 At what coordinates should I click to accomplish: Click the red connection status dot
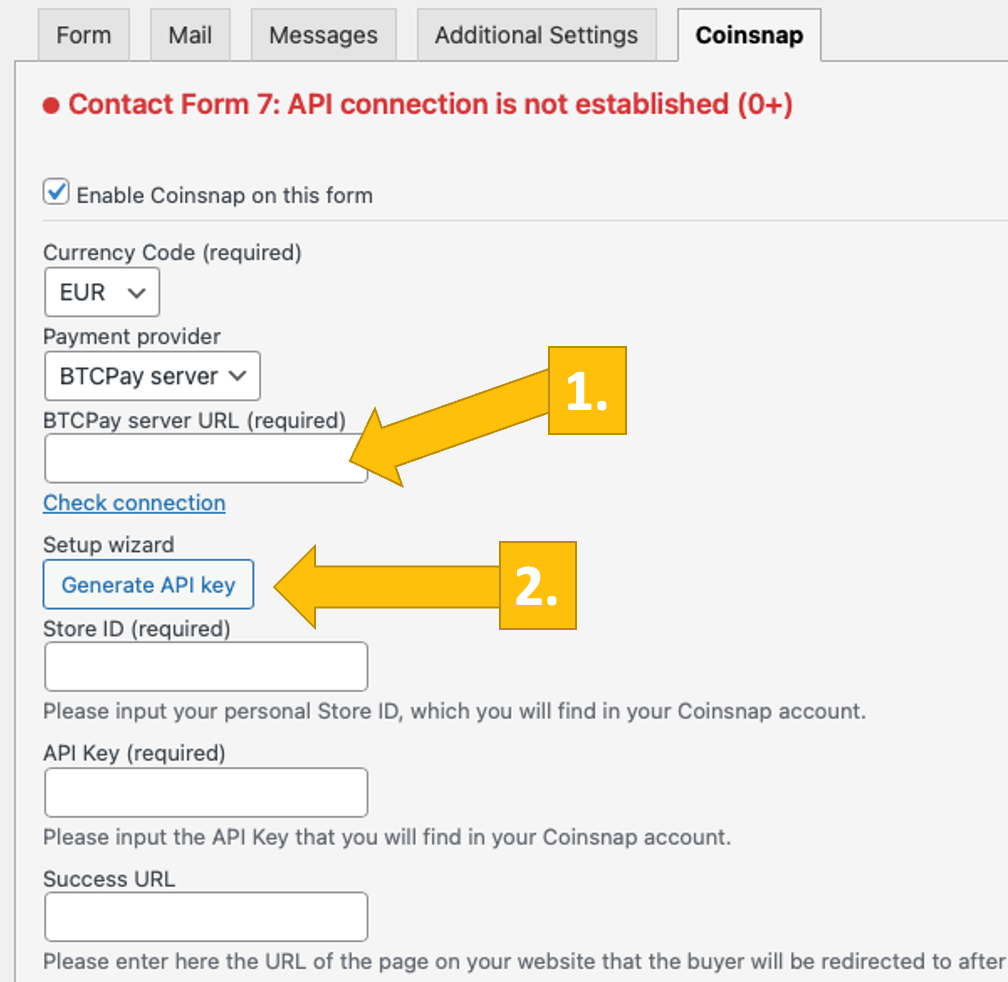[52, 105]
